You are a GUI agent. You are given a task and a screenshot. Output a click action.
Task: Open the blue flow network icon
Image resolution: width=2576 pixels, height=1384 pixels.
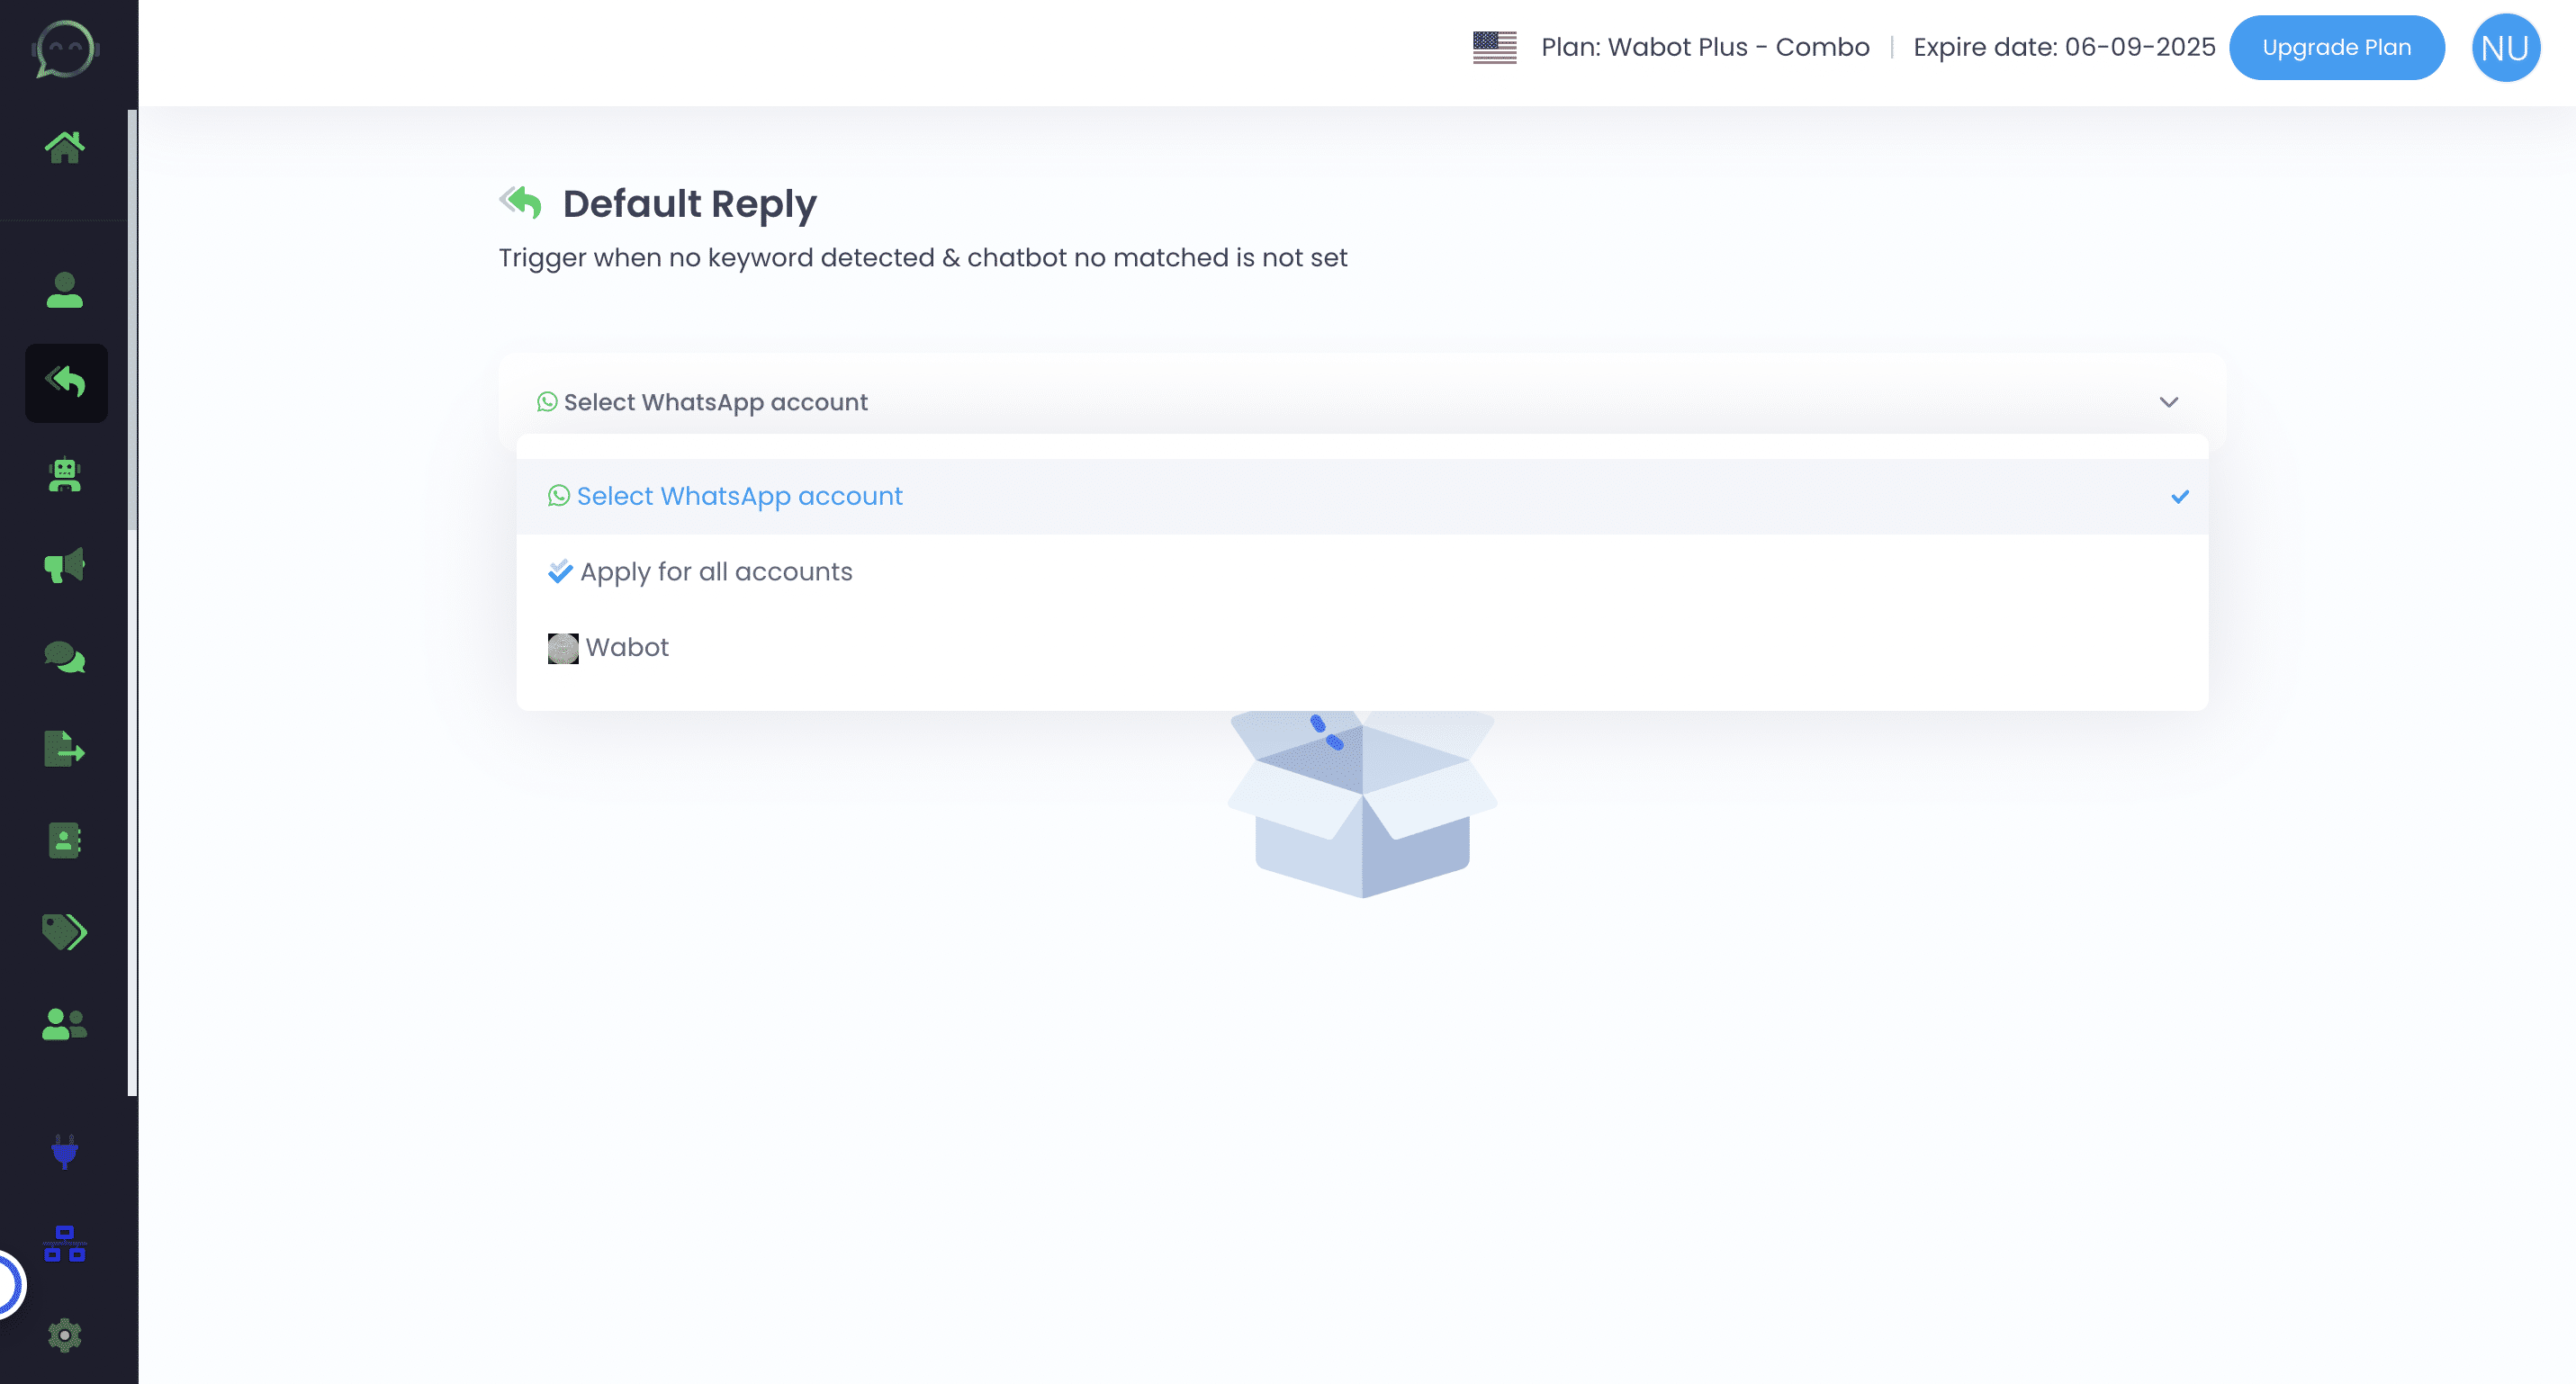click(65, 1243)
